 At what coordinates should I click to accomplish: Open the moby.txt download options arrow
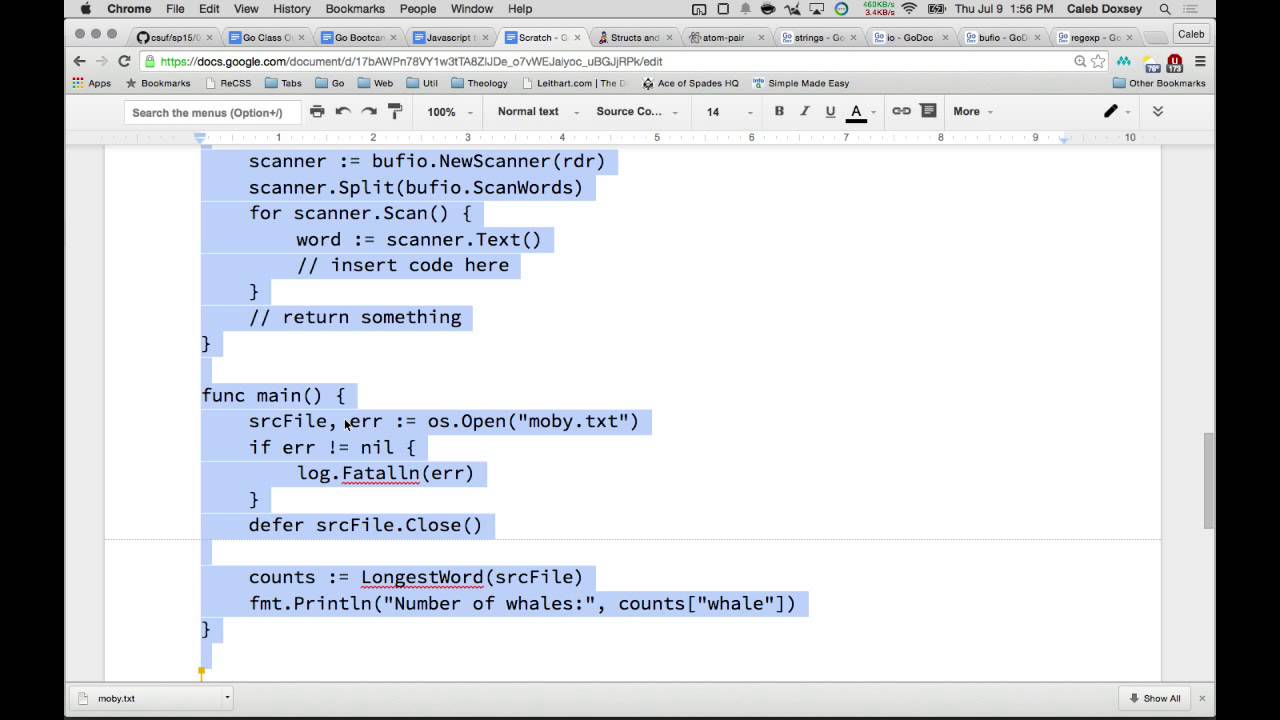coord(227,698)
